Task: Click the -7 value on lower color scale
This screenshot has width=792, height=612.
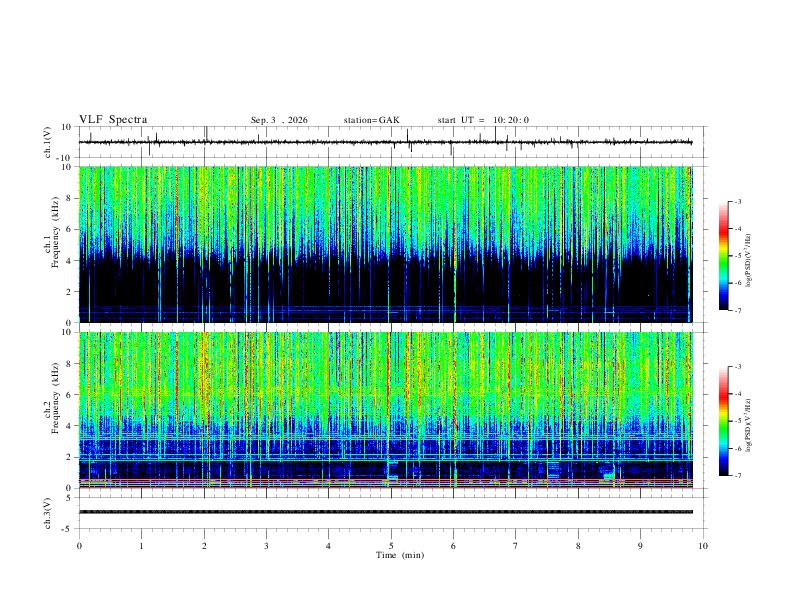Action: click(738, 476)
